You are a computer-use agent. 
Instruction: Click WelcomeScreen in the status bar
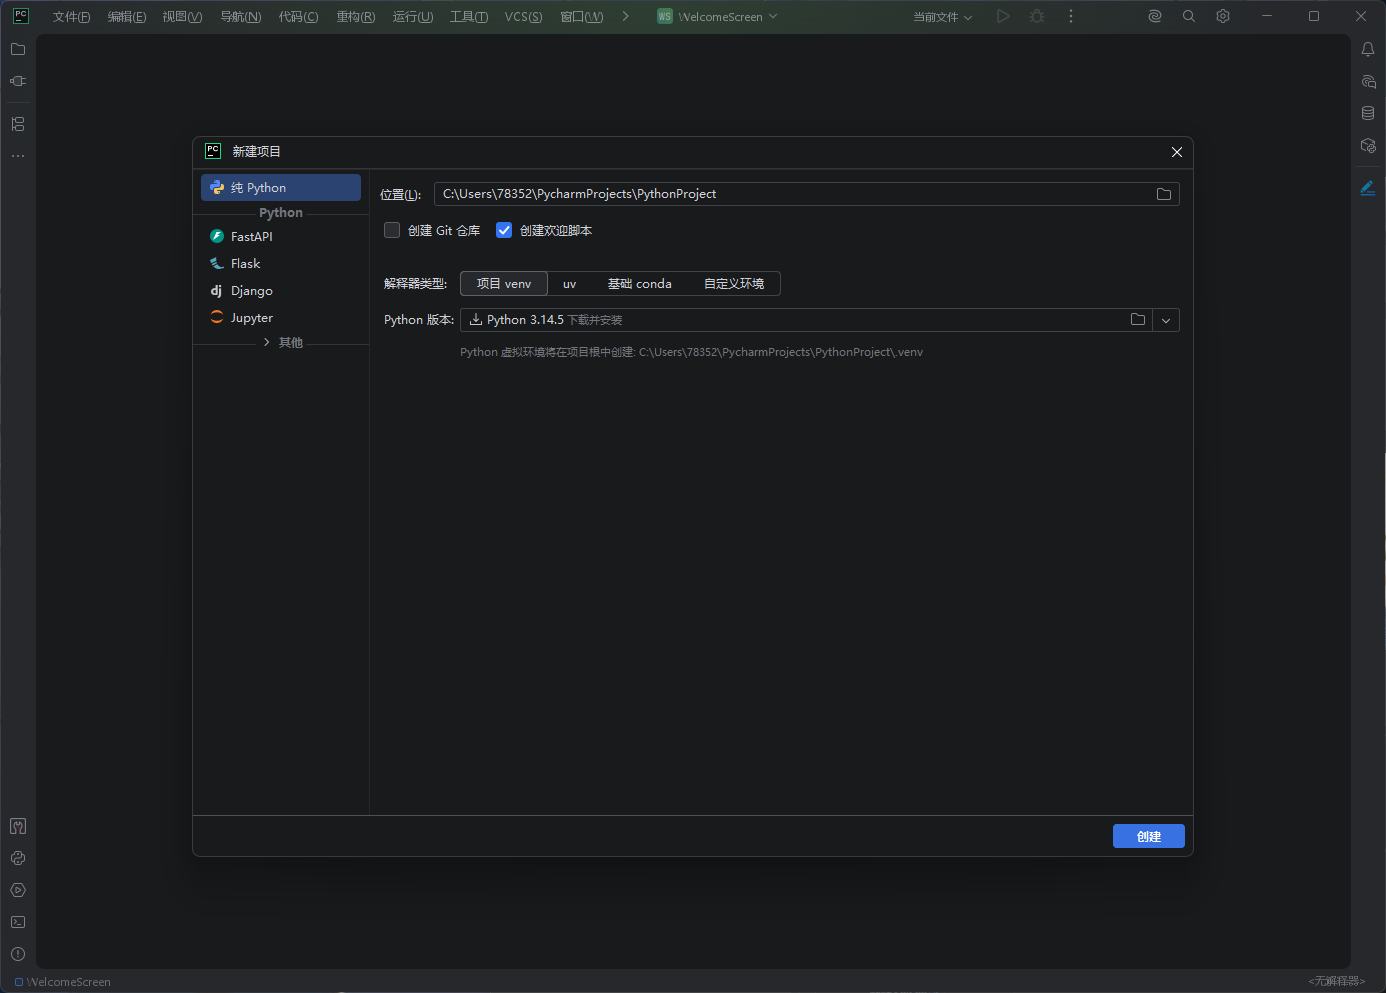[63, 982]
